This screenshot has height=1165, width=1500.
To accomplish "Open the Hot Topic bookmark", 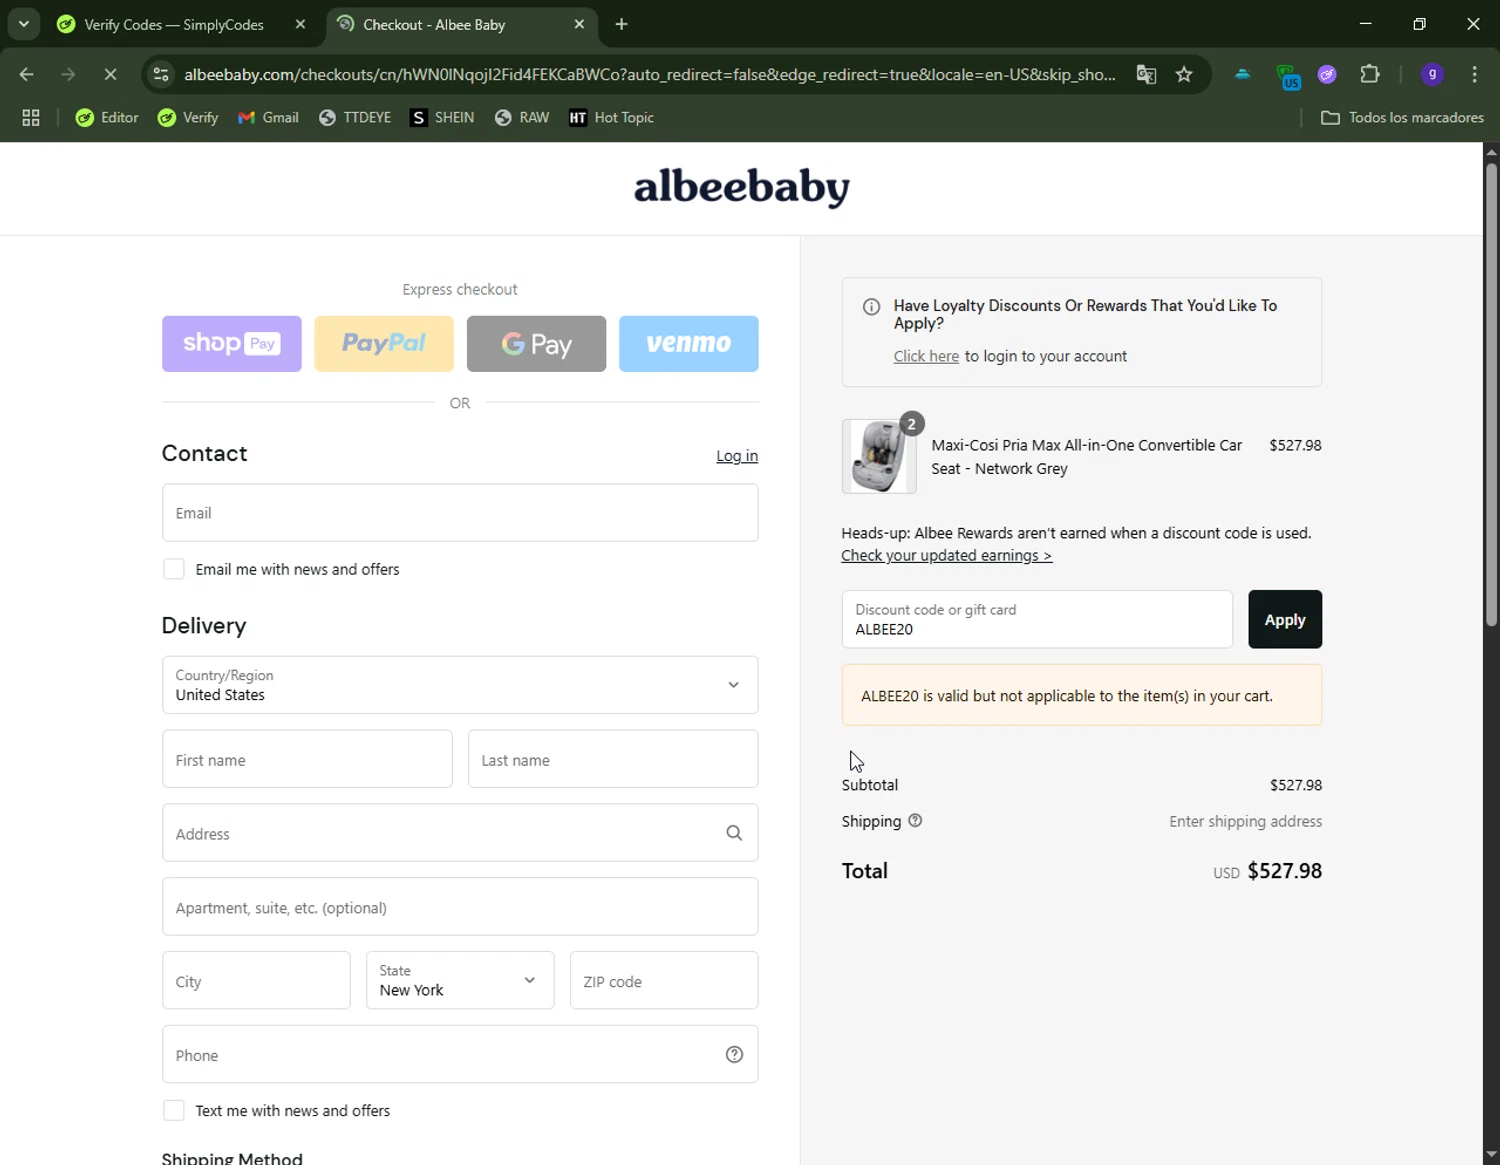I will pos(611,118).
